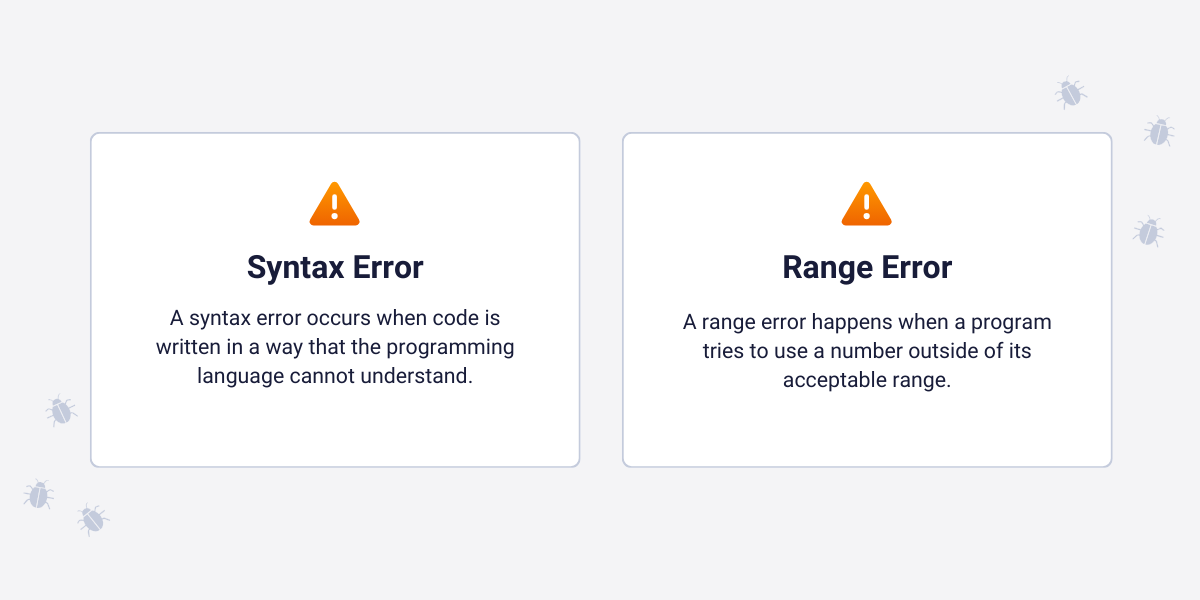
Task: Click the lowest bug icon in the bottom-left corner
Action: (92, 519)
